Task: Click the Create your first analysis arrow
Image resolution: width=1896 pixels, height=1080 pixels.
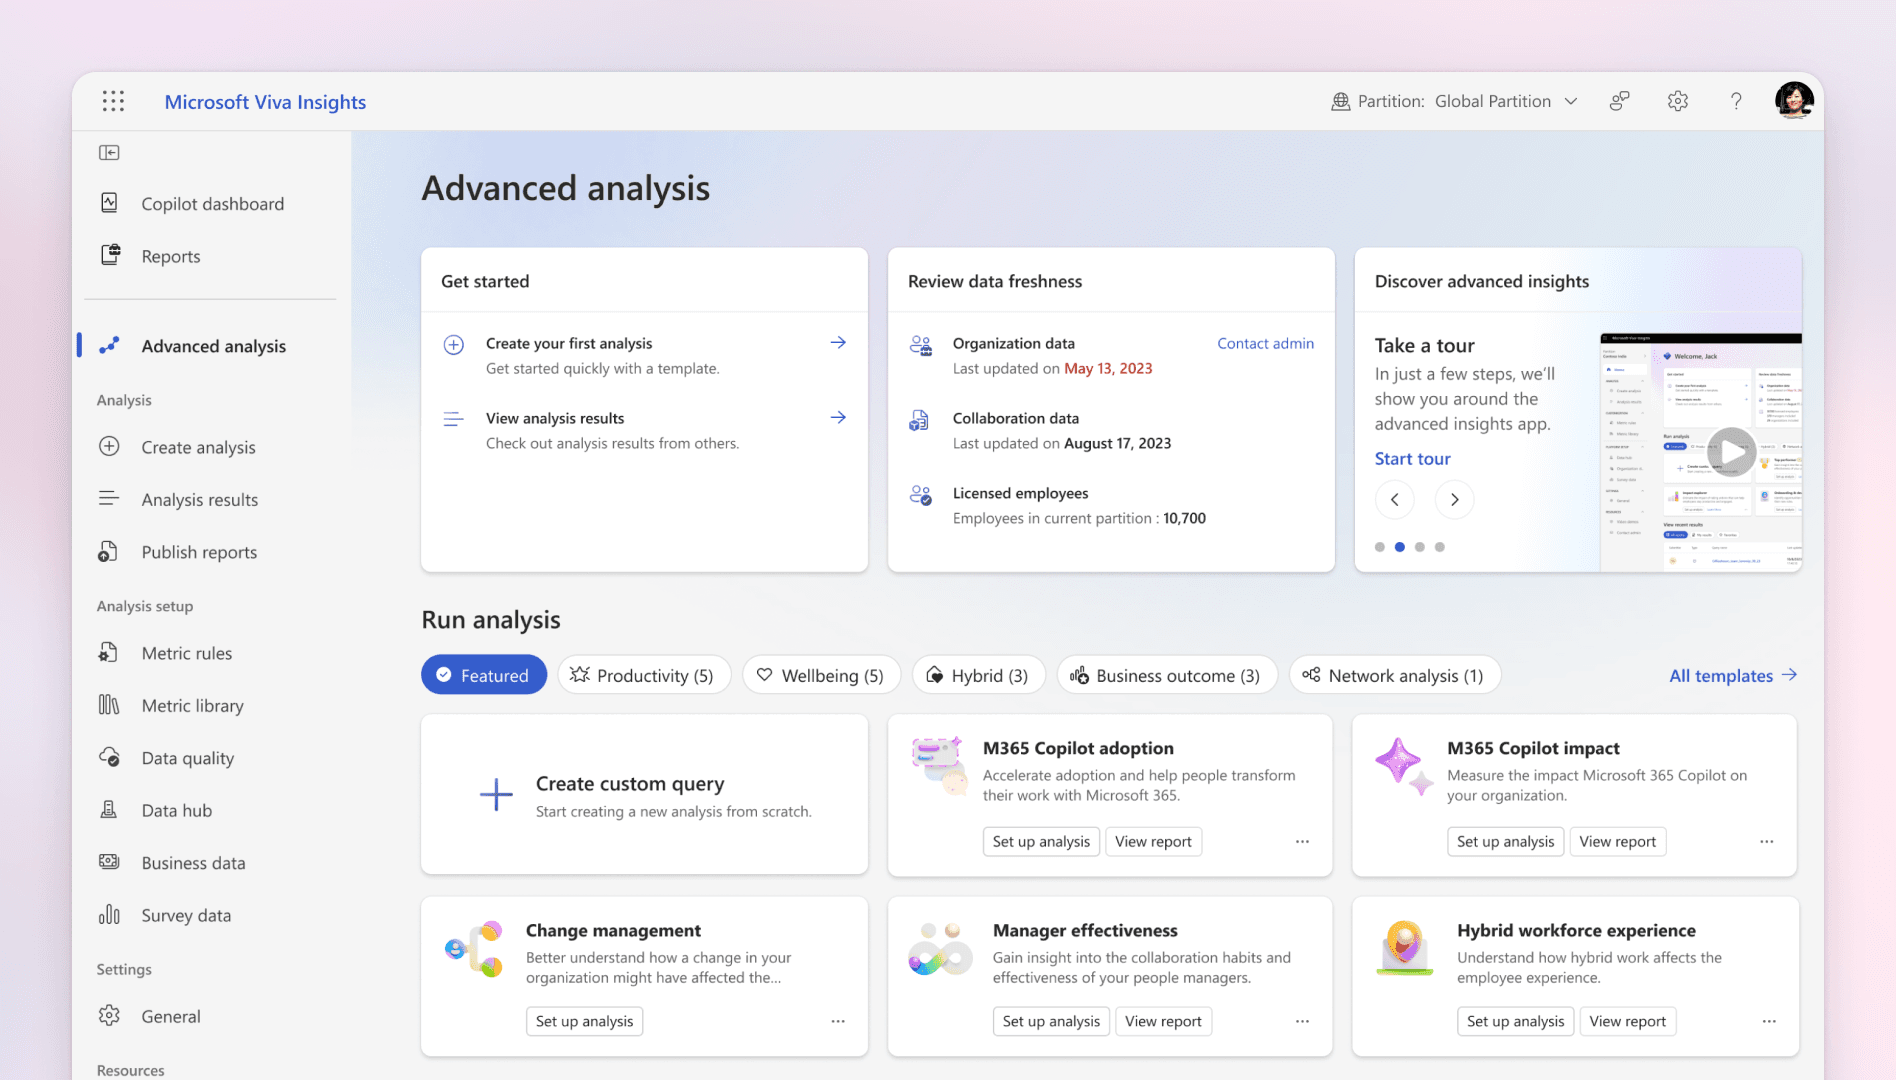Action: [x=838, y=343]
